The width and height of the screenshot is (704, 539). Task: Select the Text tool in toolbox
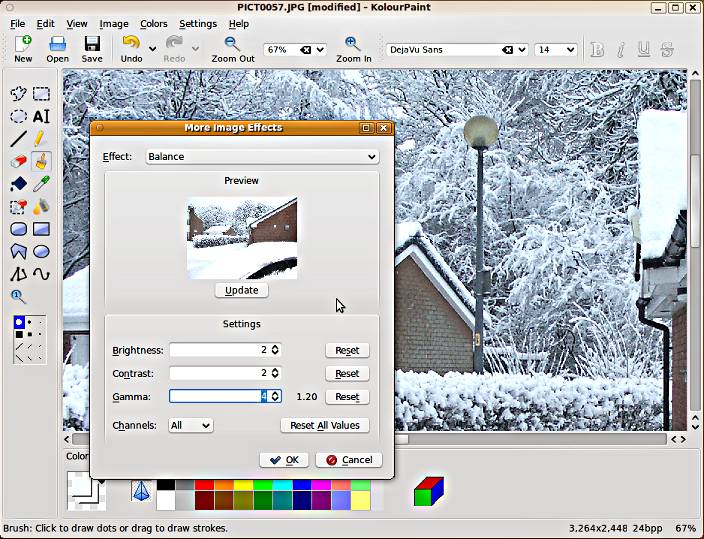(41, 116)
